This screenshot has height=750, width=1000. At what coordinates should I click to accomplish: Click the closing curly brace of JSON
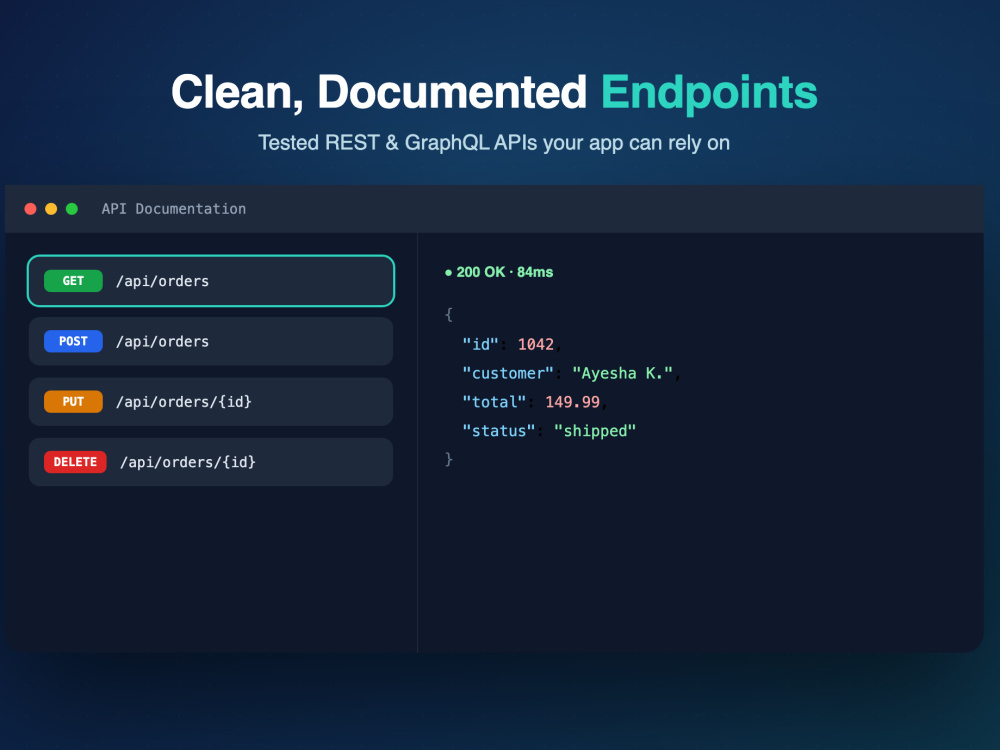click(x=449, y=459)
